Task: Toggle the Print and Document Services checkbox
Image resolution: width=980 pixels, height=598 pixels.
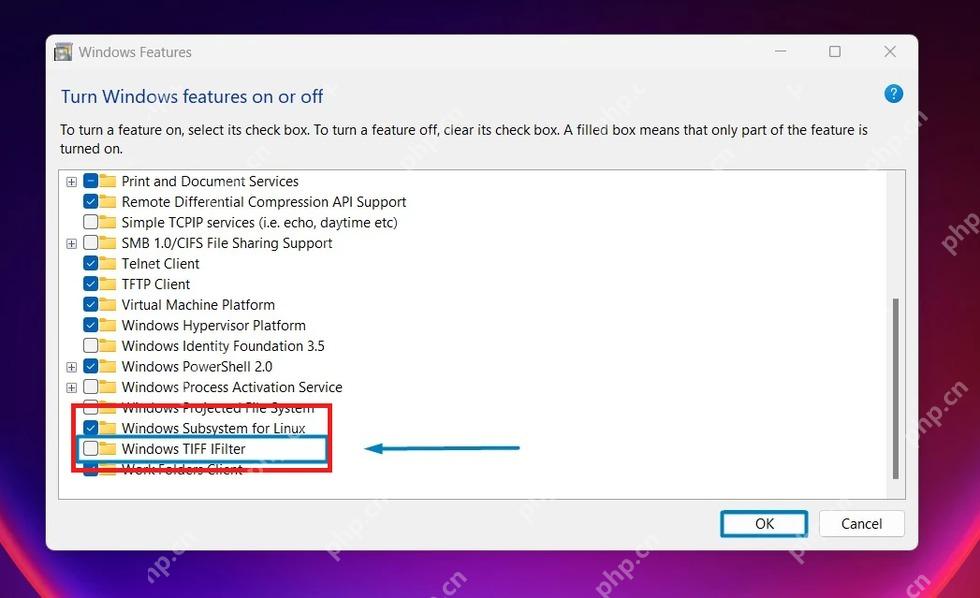Action: [91, 181]
